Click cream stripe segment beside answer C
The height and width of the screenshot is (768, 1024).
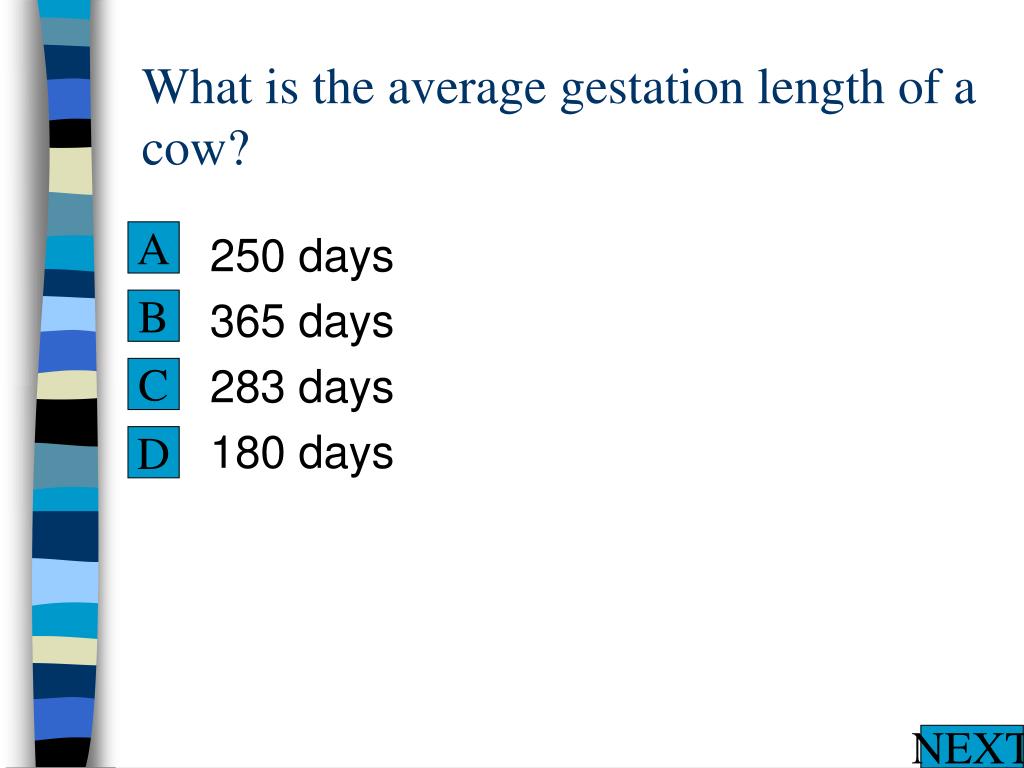coord(67,385)
